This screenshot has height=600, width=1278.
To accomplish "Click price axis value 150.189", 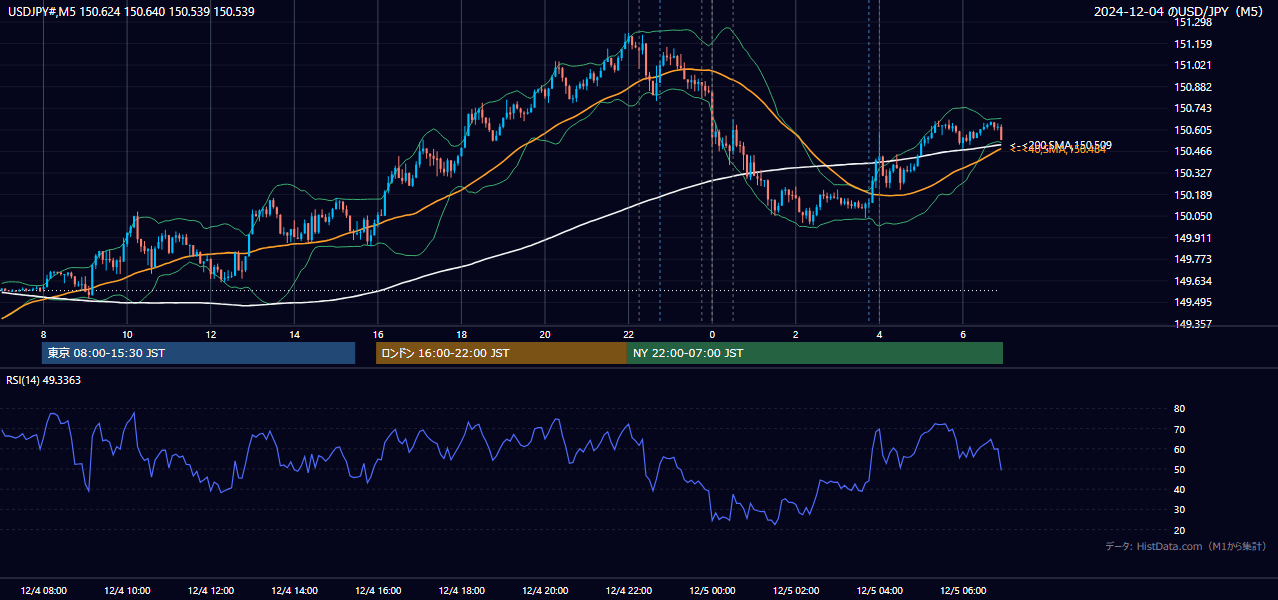I will click(1192, 195).
